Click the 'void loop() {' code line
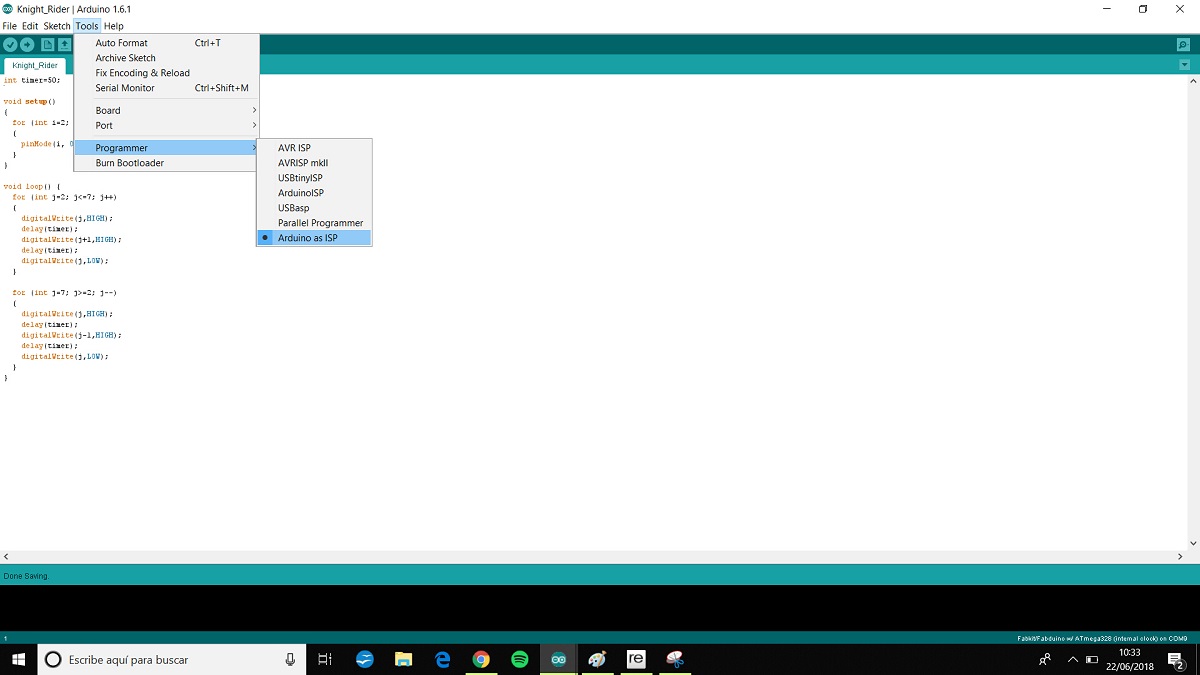 pyautogui.click(x=33, y=186)
